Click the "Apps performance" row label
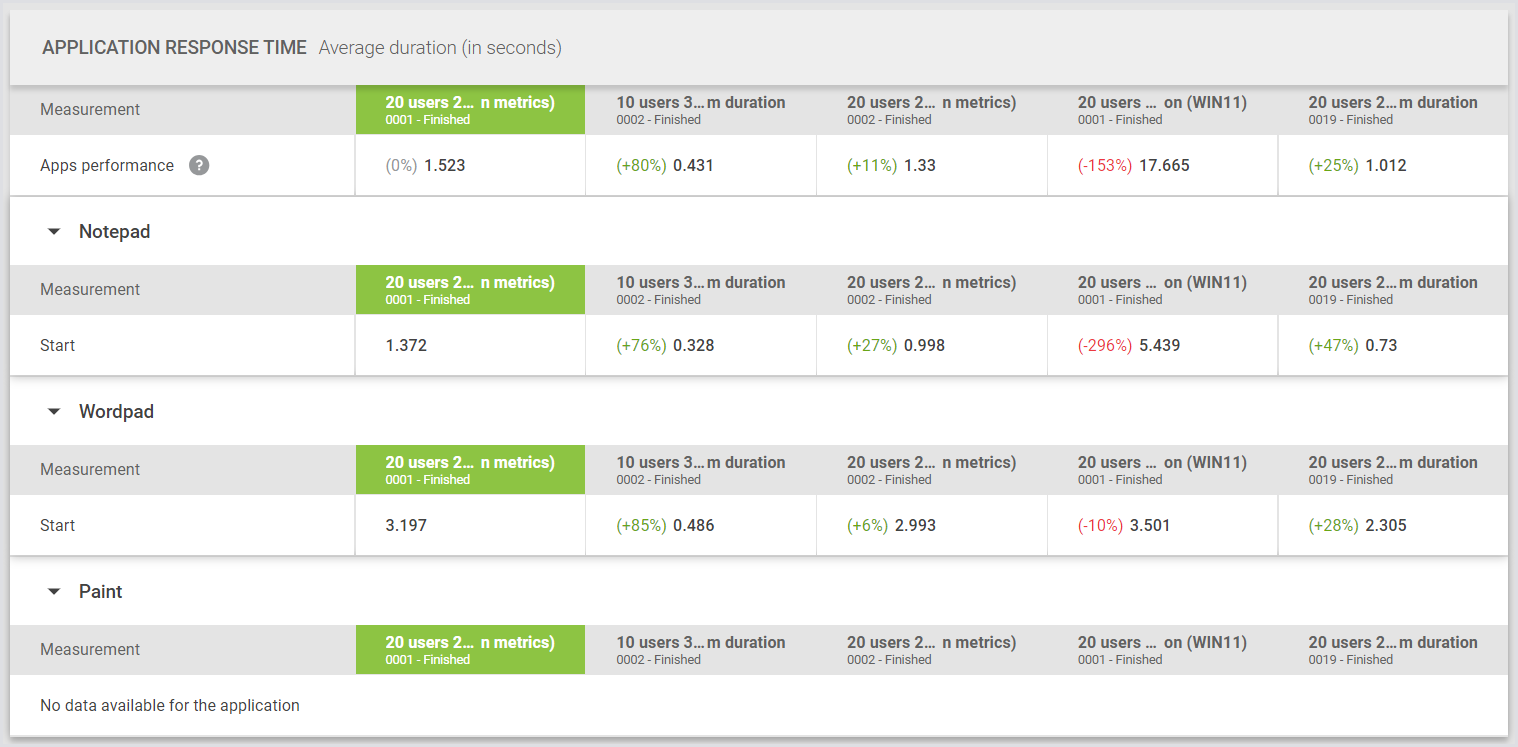 click(x=107, y=166)
